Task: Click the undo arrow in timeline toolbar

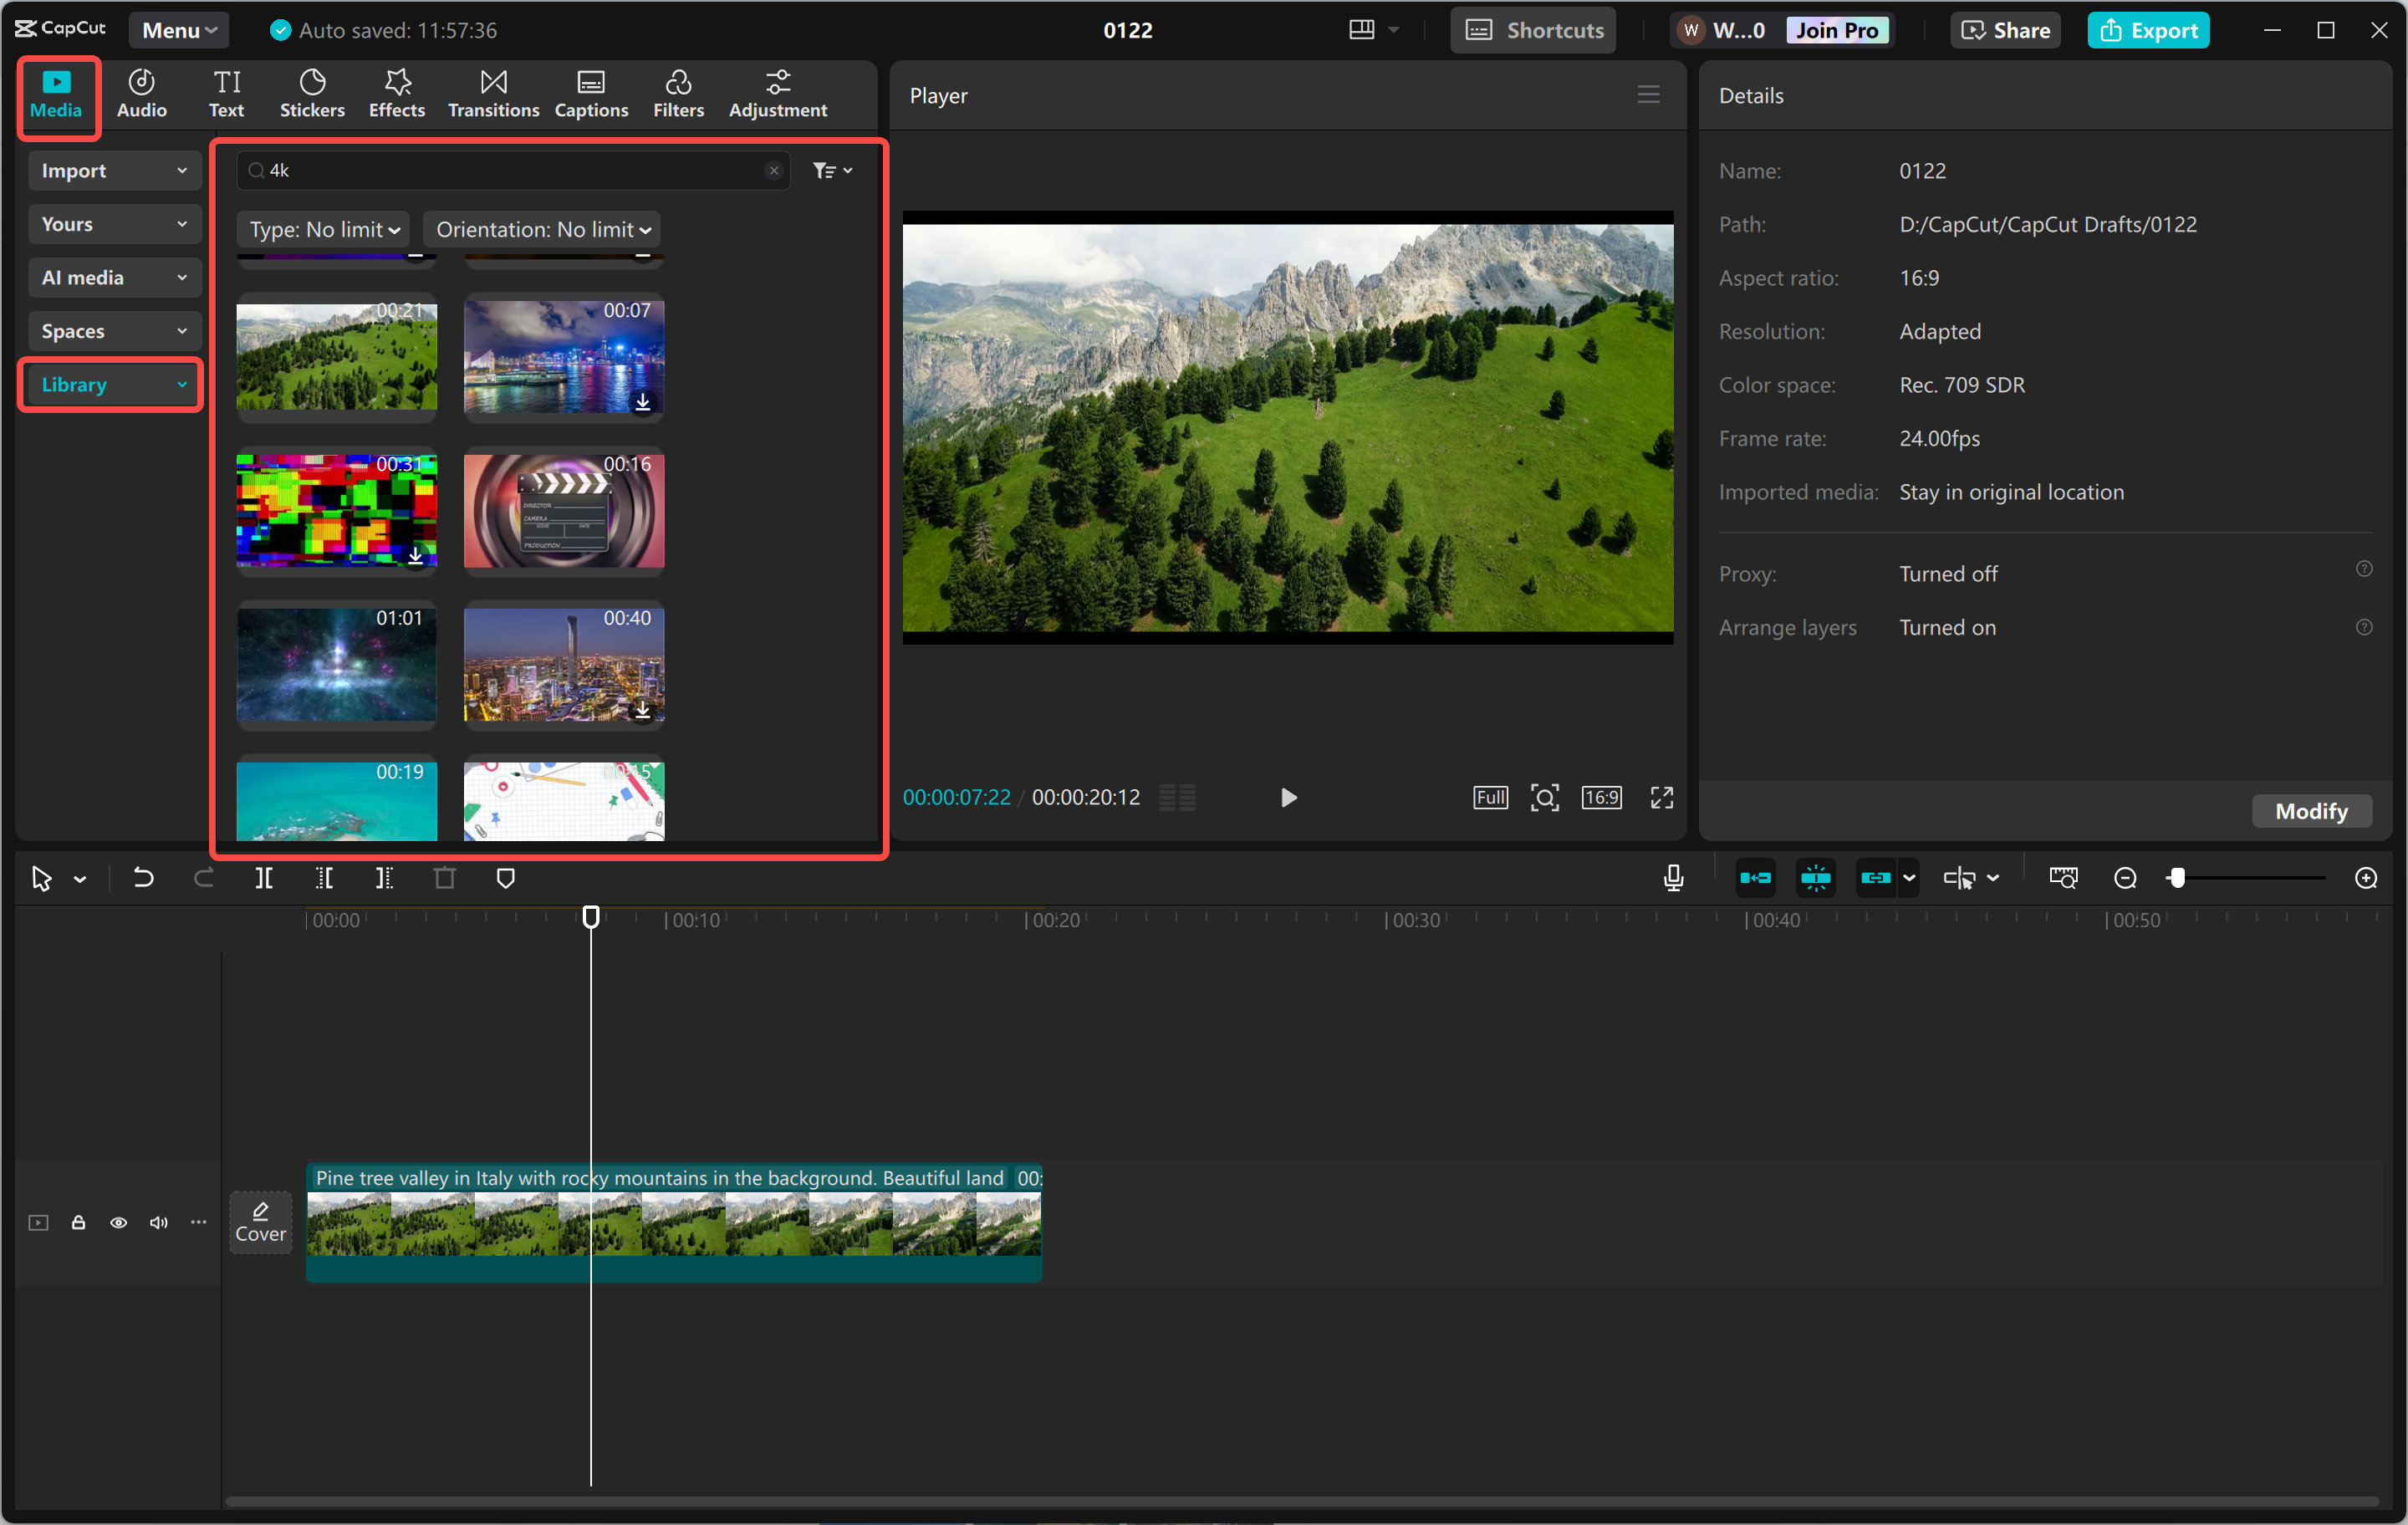Action: 144,878
